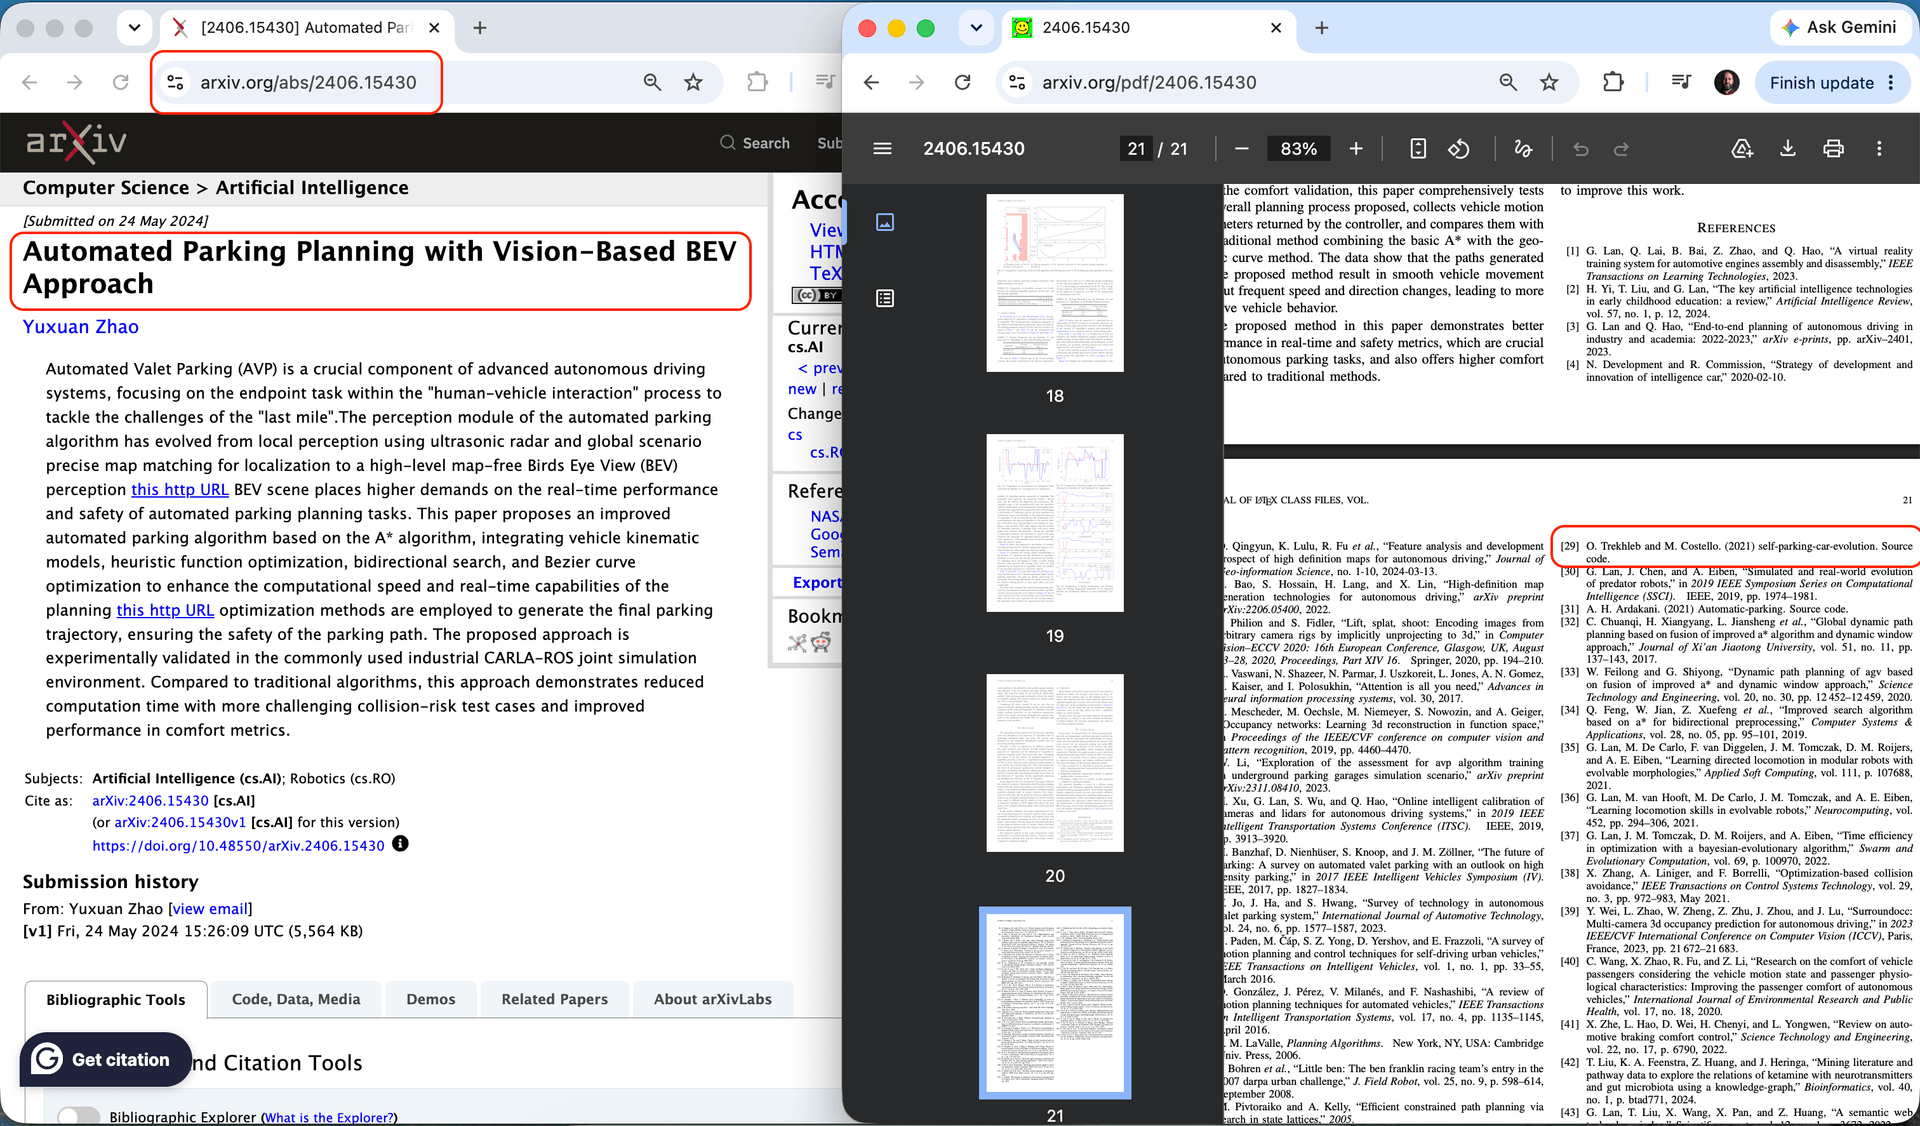Open the PDF viewer more actions menu
This screenshot has width=1920, height=1126.
(x=1879, y=149)
